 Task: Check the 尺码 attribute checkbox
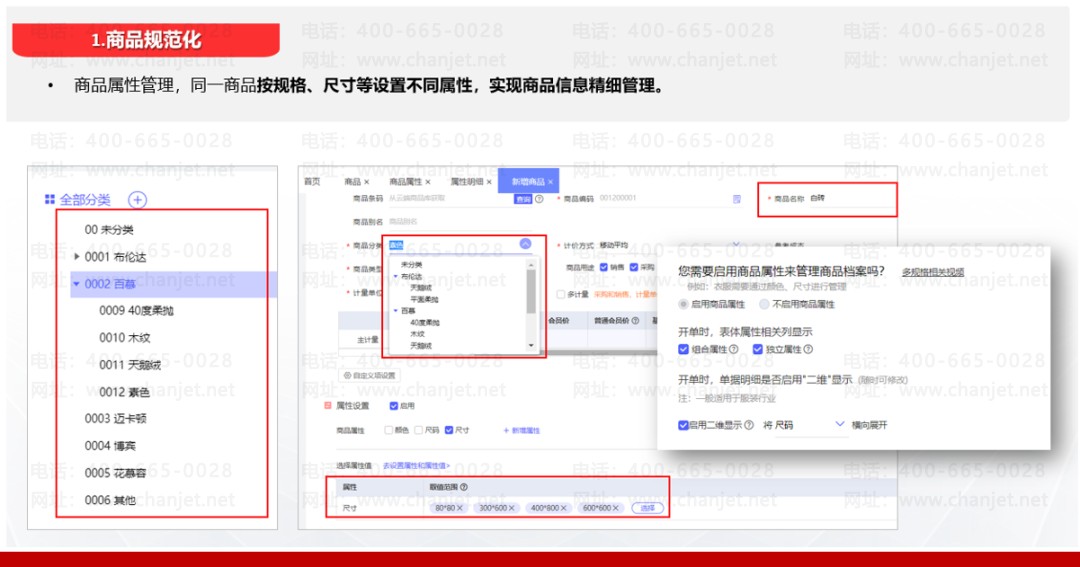tap(419, 430)
